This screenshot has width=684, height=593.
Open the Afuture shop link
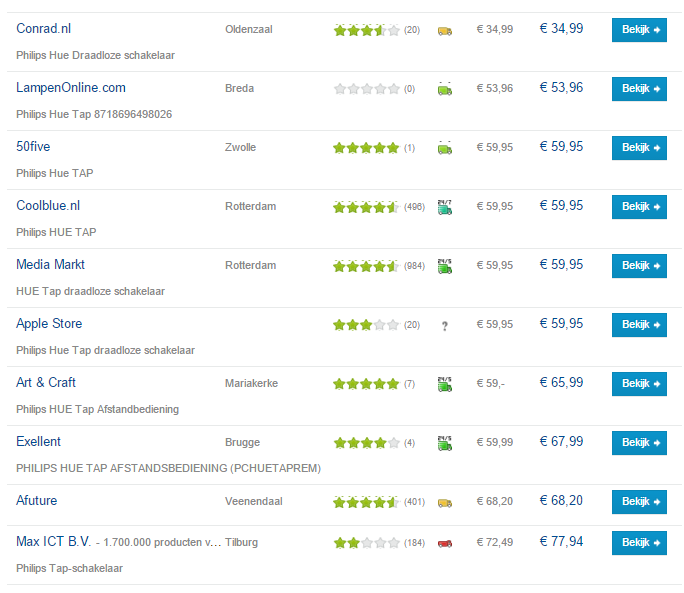(x=37, y=500)
